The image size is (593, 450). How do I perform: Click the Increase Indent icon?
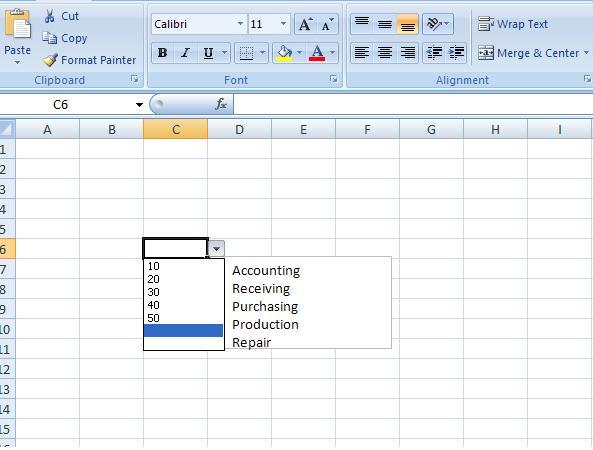coord(456,53)
